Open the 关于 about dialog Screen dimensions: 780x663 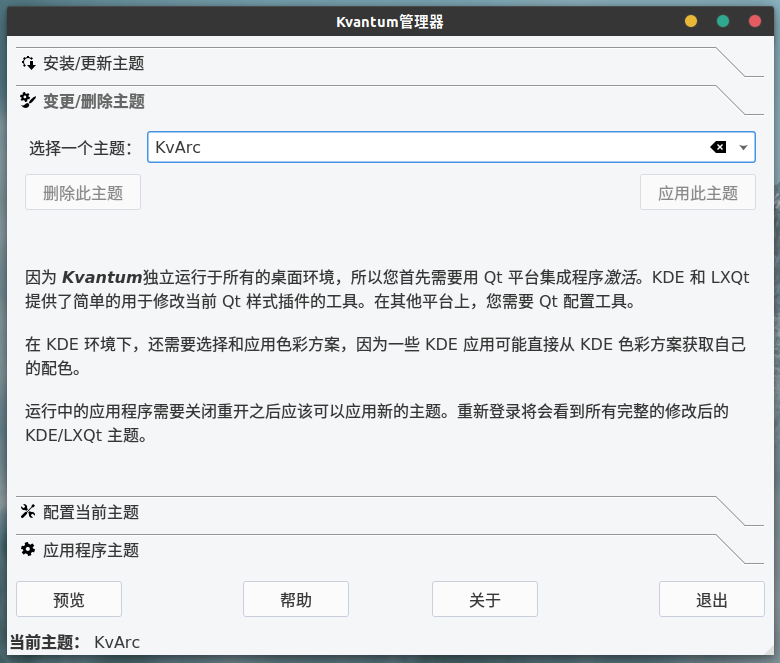click(x=485, y=599)
